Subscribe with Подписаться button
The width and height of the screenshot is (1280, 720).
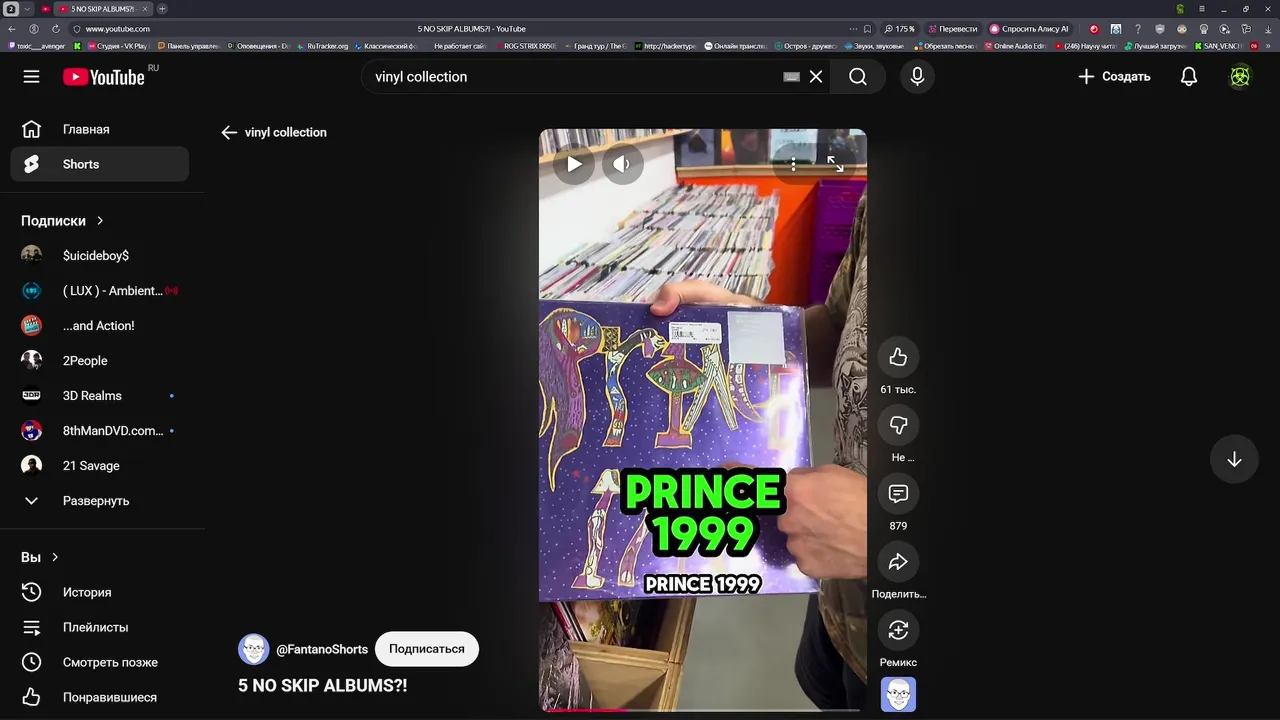tap(427, 649)
